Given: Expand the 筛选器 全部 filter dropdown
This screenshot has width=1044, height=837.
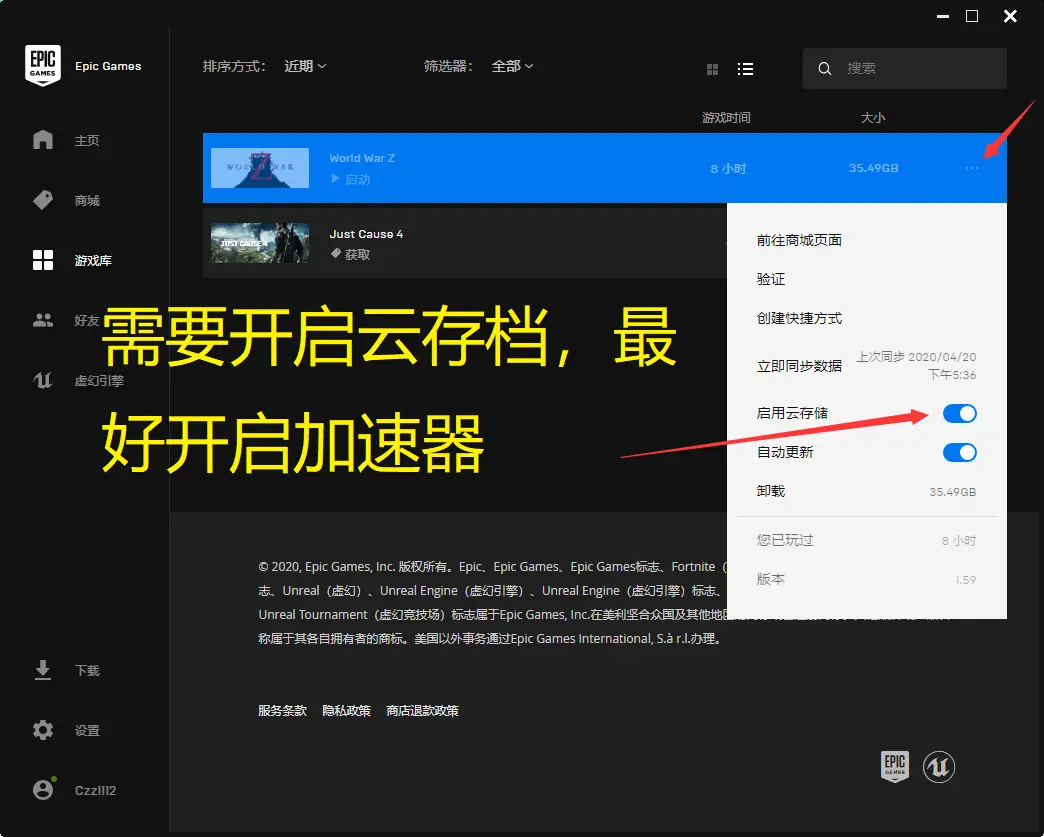Looking at the screenshot, I should coord(513,66).
